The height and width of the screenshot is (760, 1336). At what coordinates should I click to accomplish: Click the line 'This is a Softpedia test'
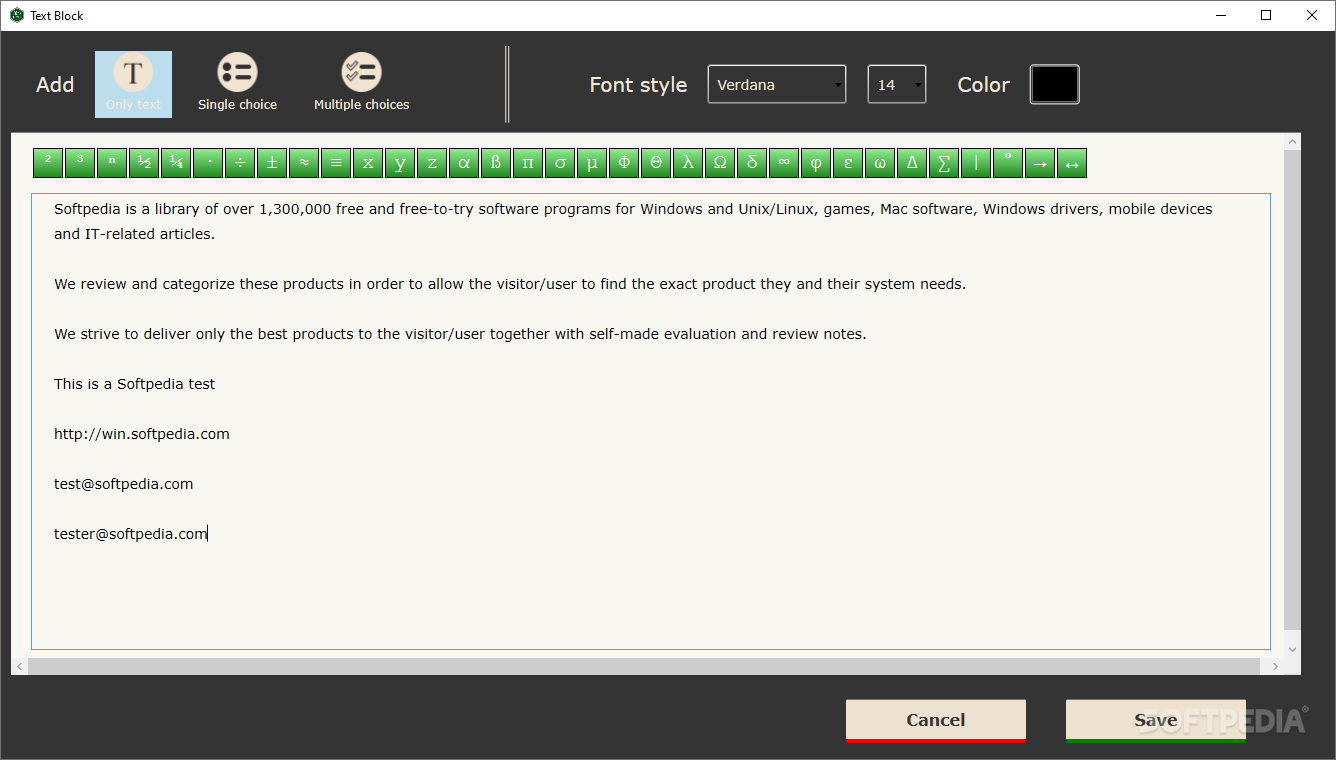click(x=135, y=384)
